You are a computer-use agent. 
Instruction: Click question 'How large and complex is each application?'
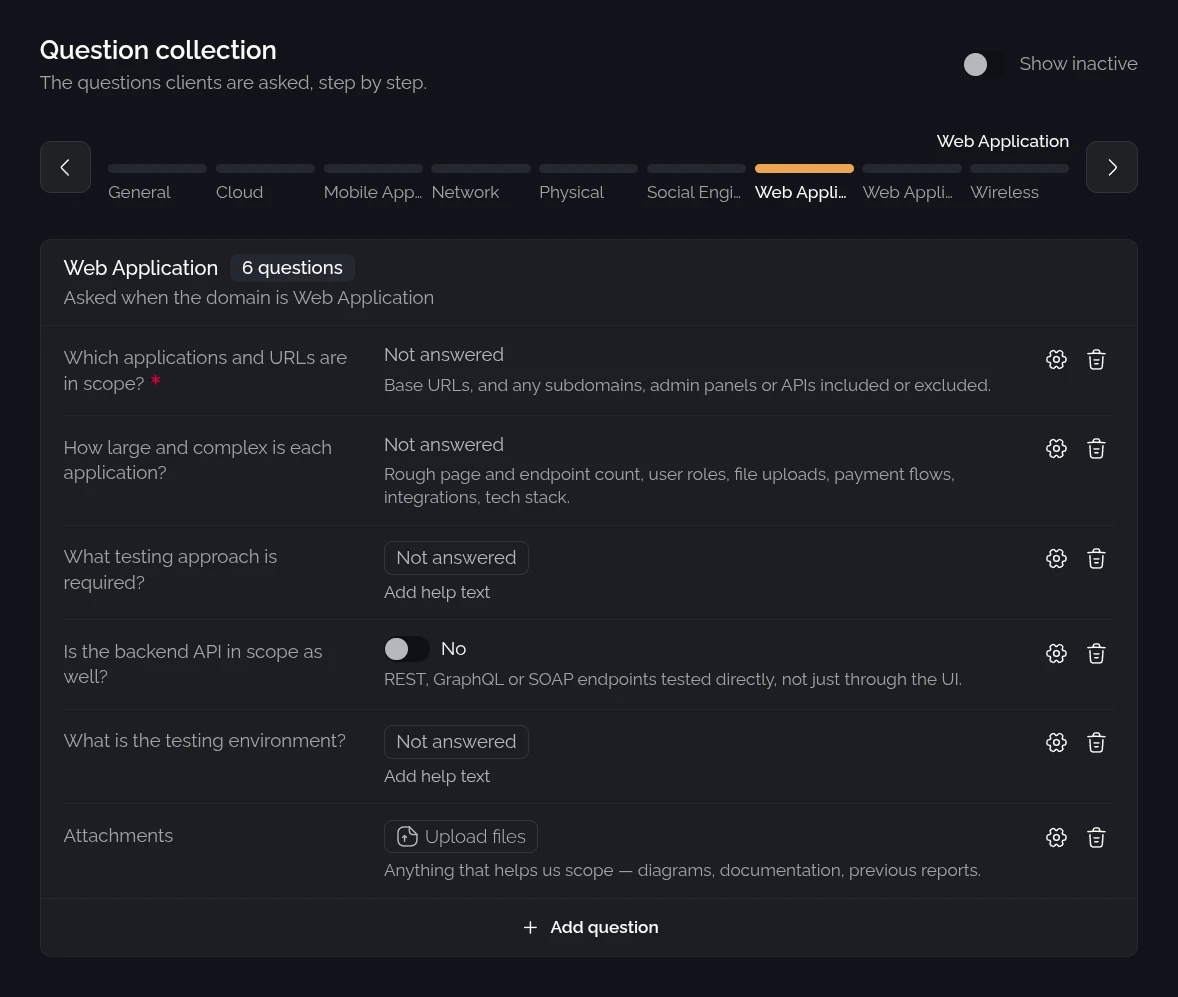(x=198, y=460)
